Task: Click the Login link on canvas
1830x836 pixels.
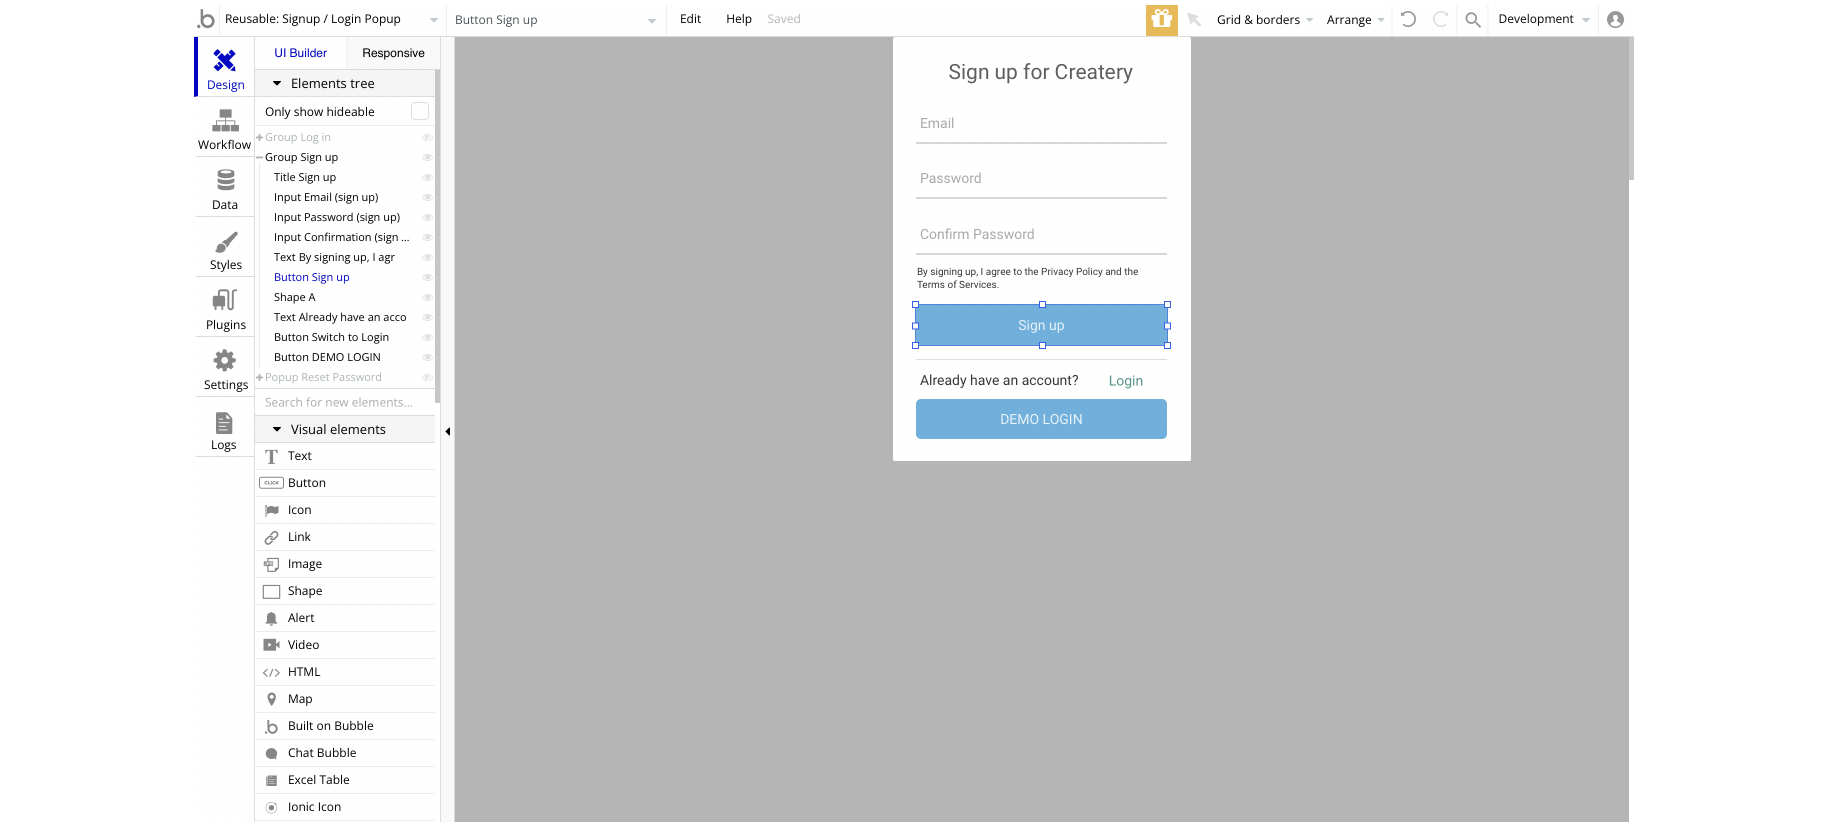Action: [1126, 381]
